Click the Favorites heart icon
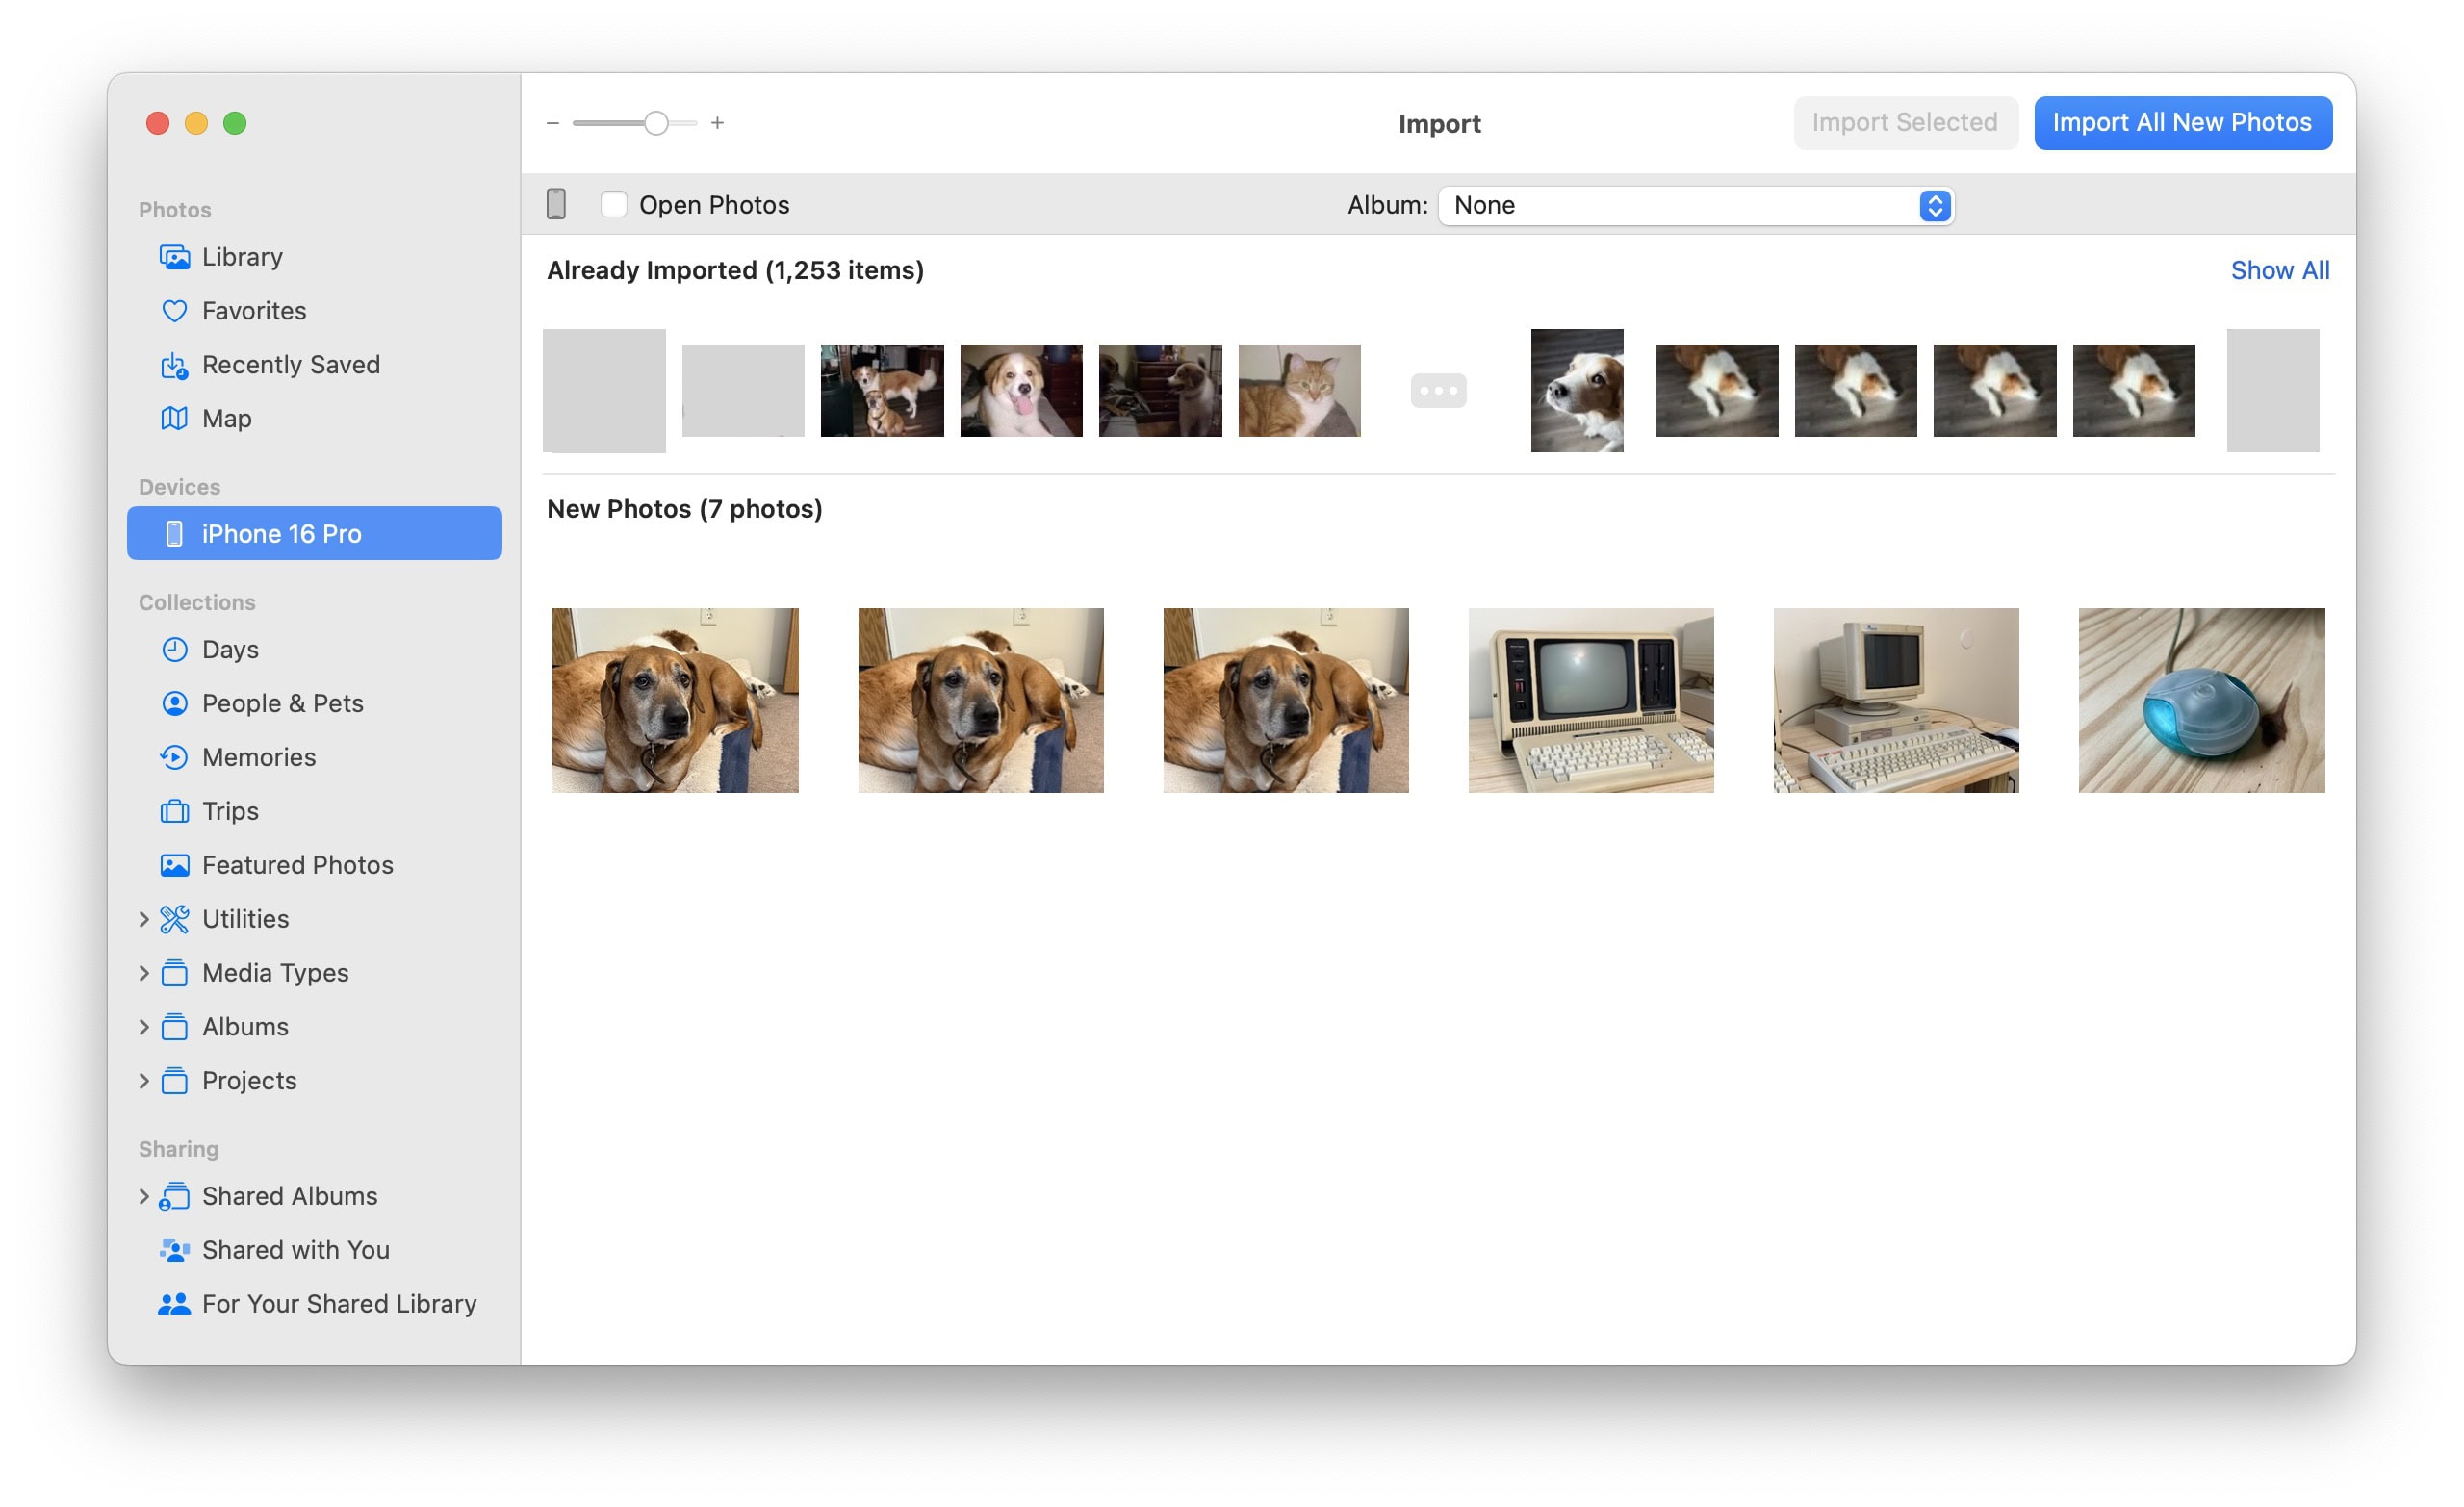This screenshot has width=2464, height=1507. coord(174,311)
